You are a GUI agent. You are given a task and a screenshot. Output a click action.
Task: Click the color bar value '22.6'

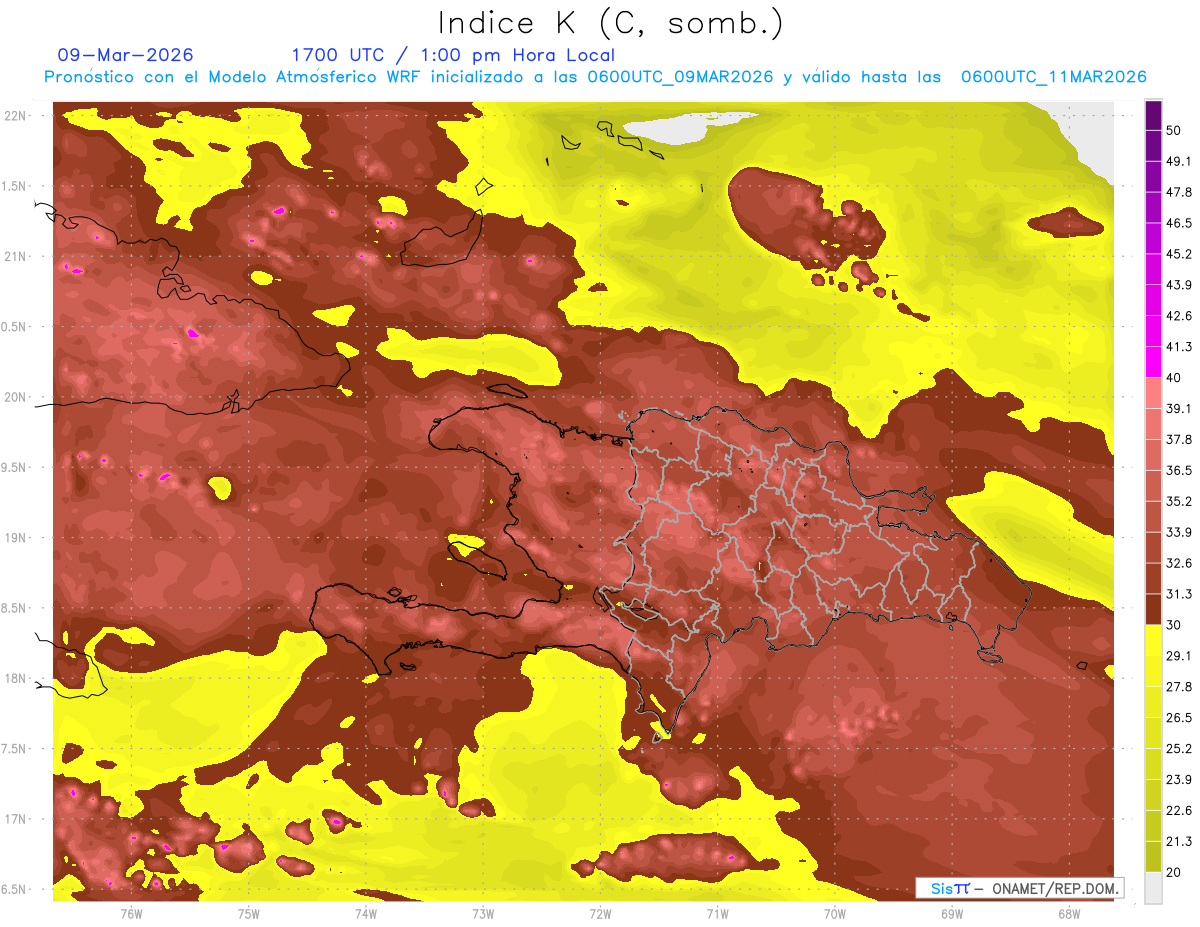click(x=1179, y=811)
